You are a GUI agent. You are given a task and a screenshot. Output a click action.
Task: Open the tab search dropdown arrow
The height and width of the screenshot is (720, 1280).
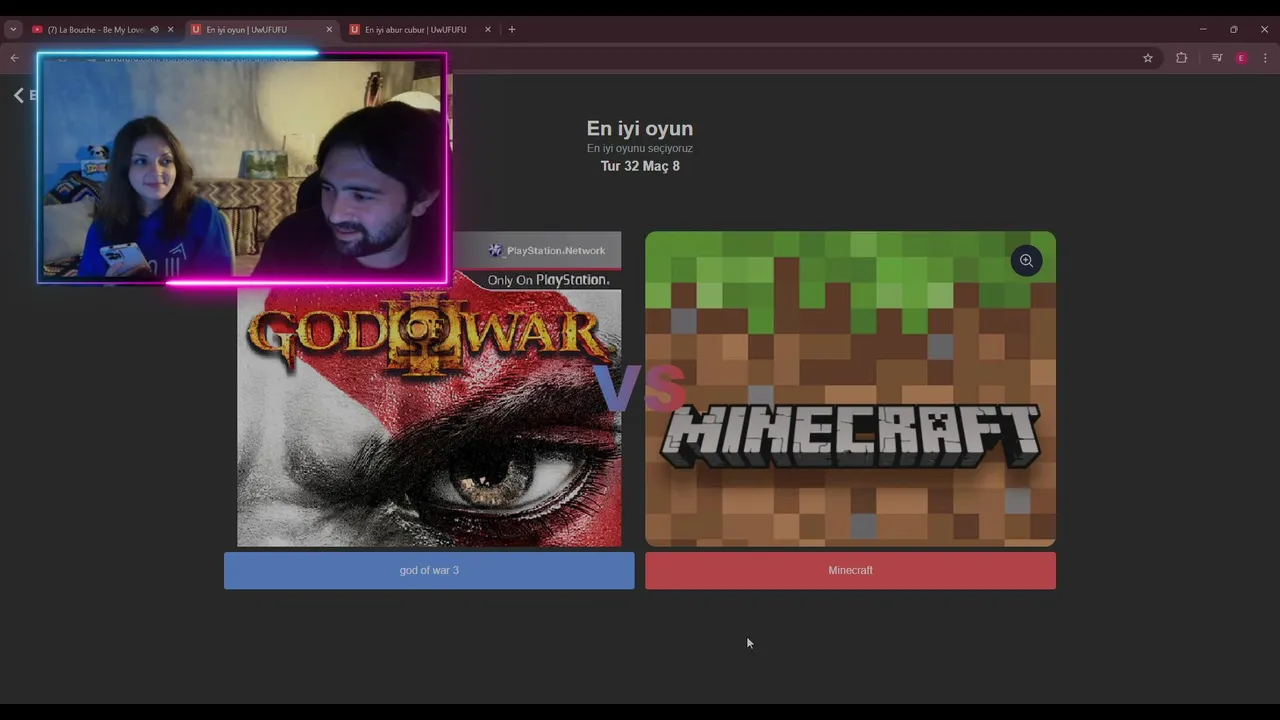coord(13,30)
